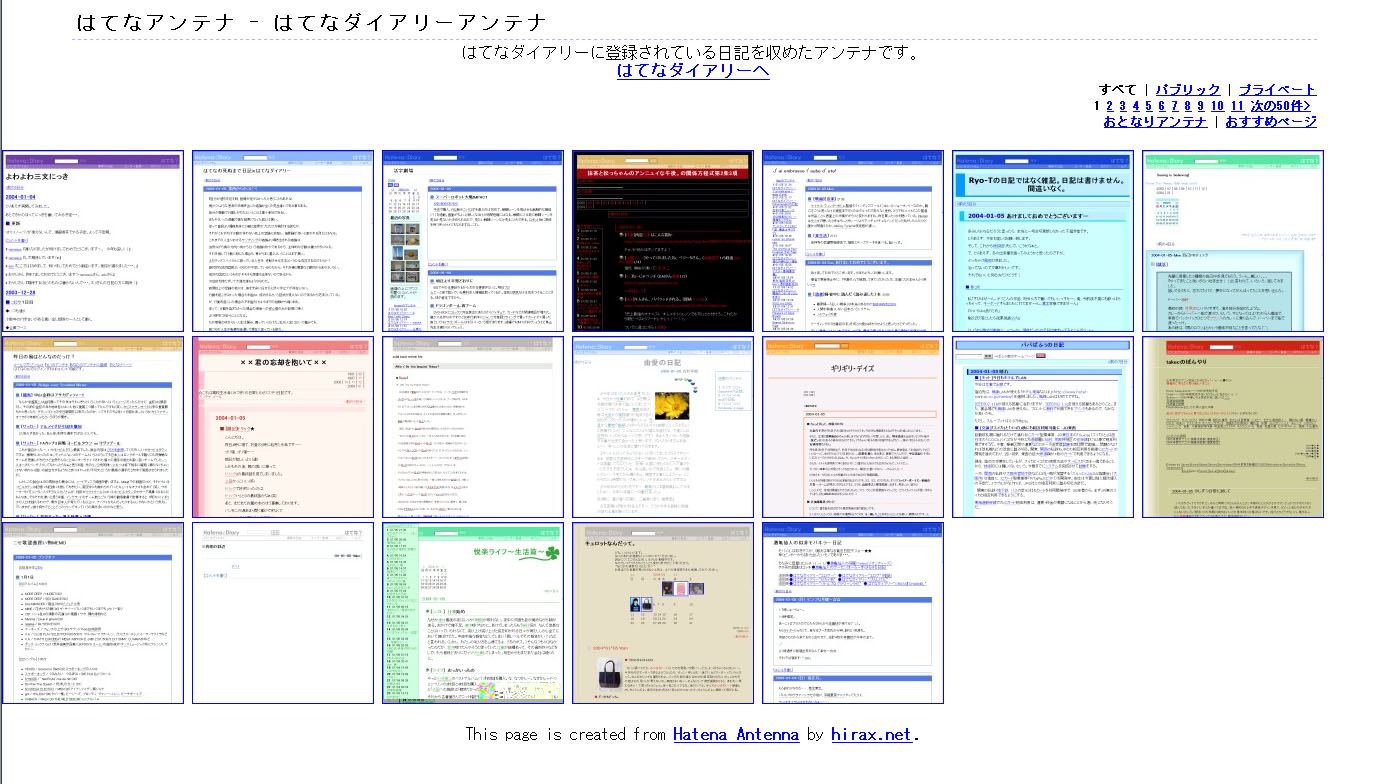Open the green clover 快楽ライフ thumbnail
The image size is (1381, 784).
(473, 613)
